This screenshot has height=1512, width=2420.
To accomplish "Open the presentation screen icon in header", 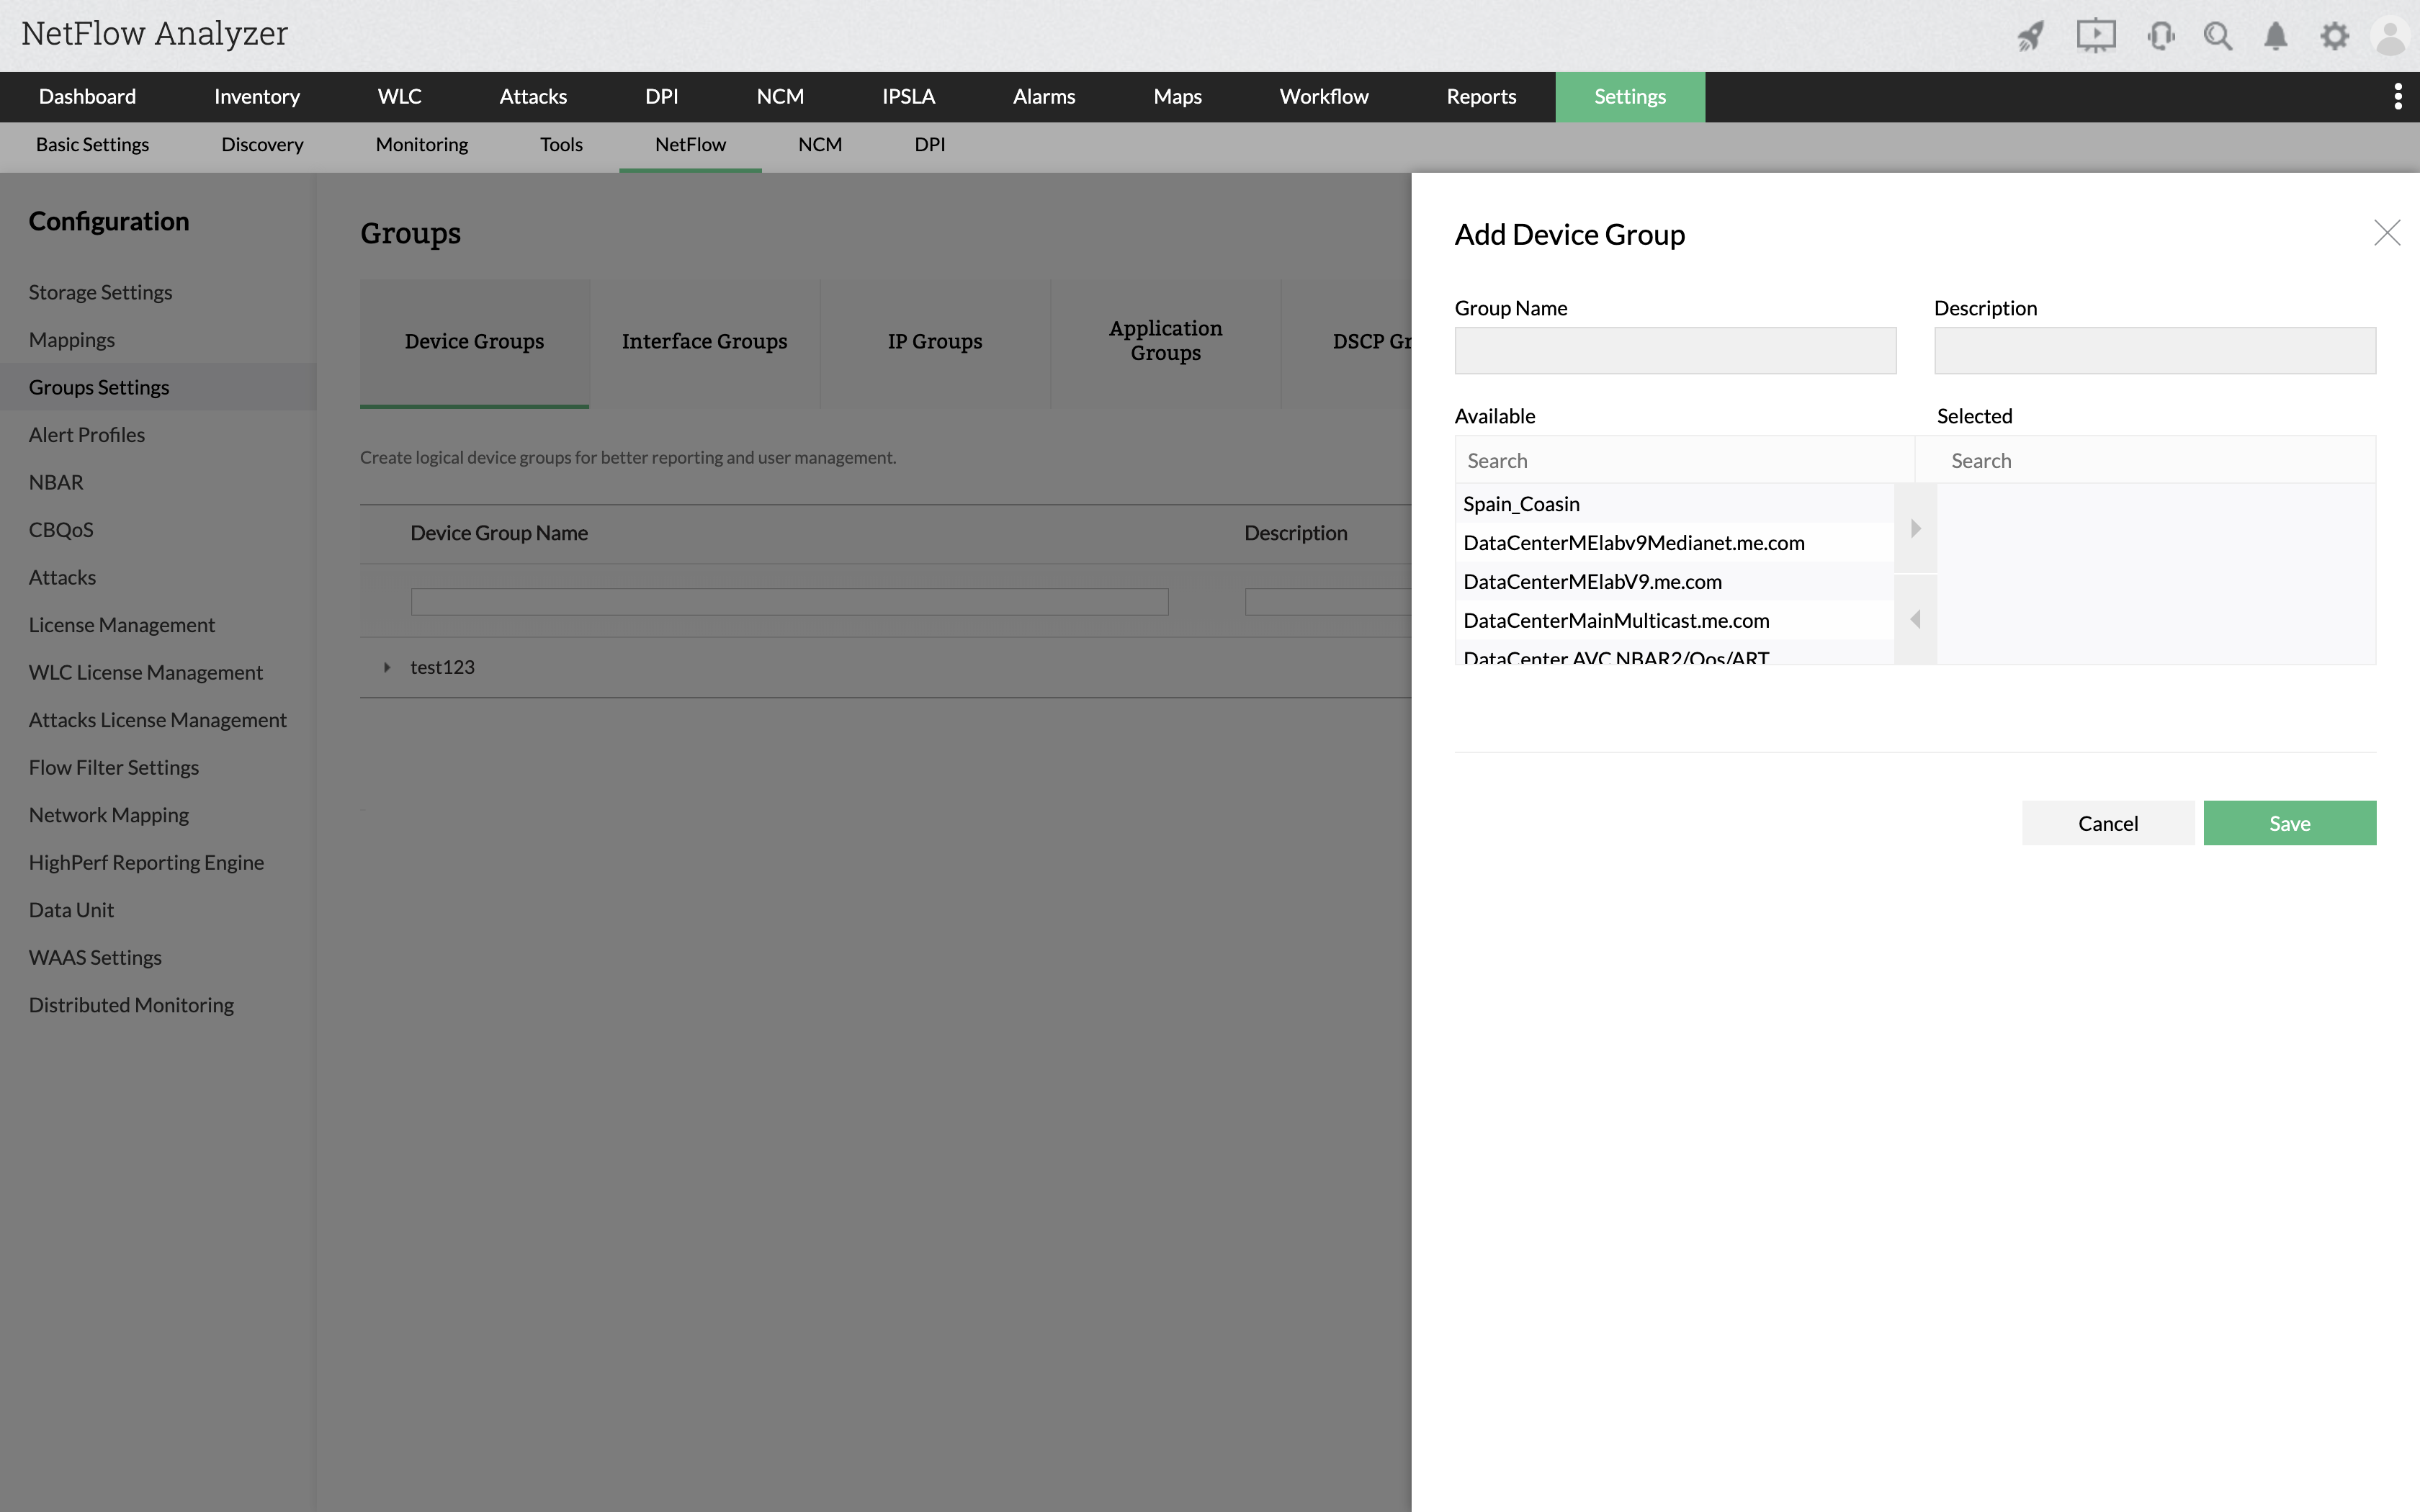I will pos(2095,37).
